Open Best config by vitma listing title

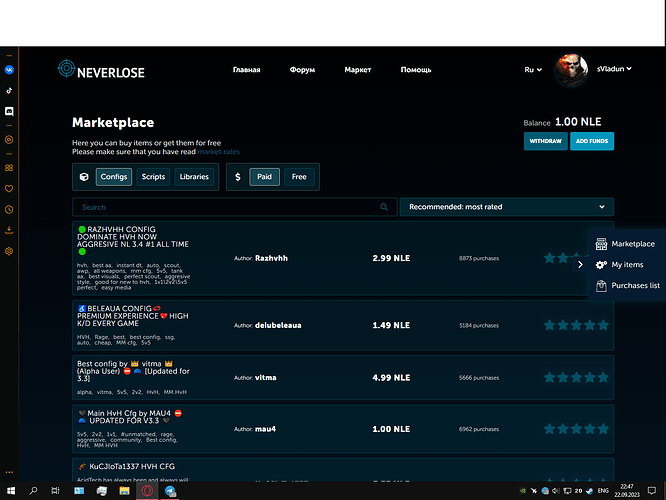133,371
